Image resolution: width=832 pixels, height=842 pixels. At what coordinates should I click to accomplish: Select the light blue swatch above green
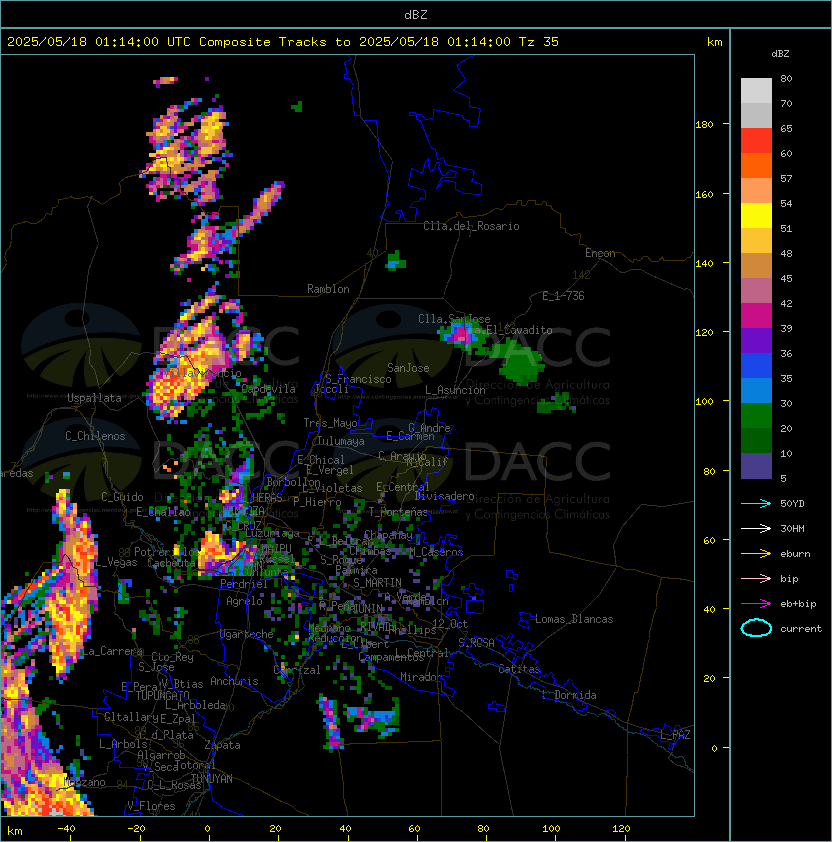pyautogui.click(x=756, y=390)
